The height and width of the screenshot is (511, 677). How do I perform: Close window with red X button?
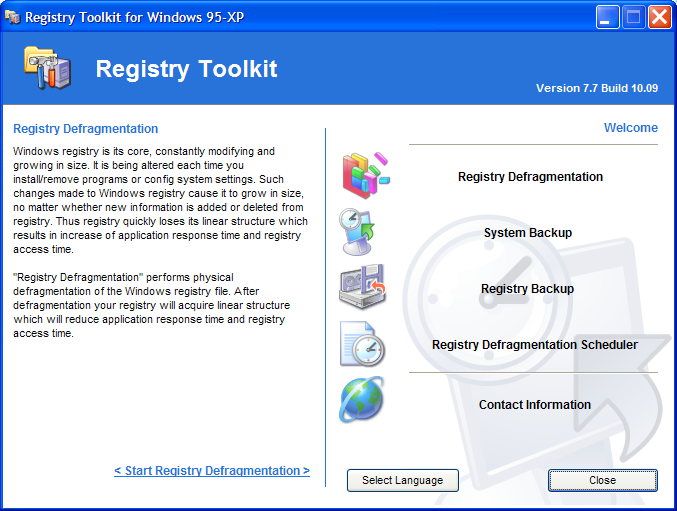(660, 17)
